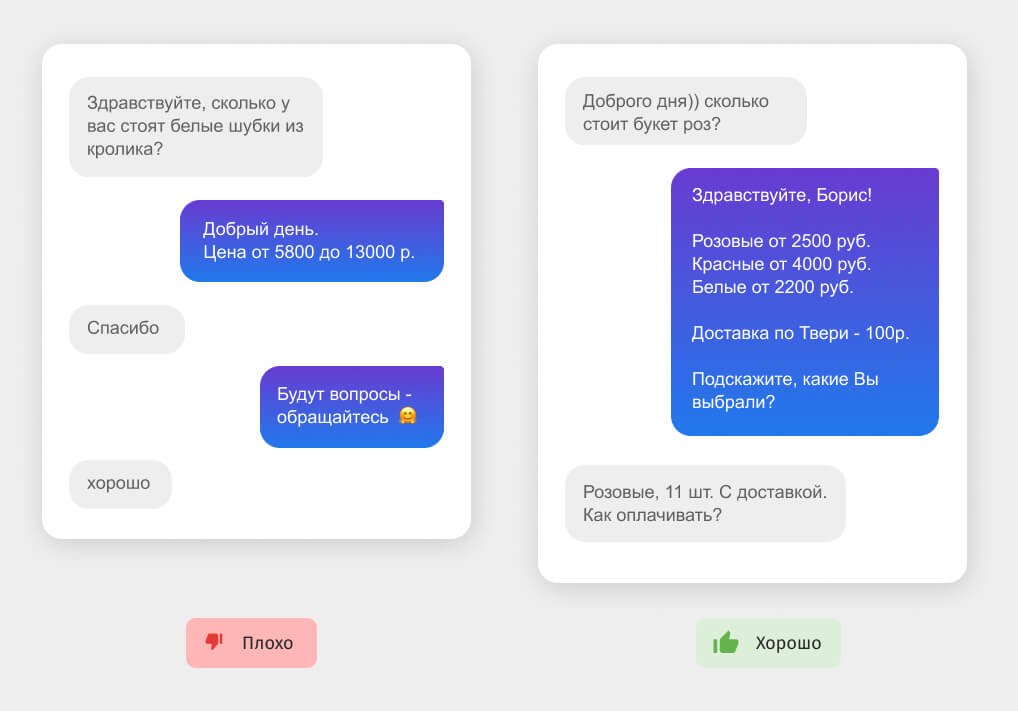Select the message about белые шубки из кролика
This screenshot has height=711, width=1018.
coord(196,127)
